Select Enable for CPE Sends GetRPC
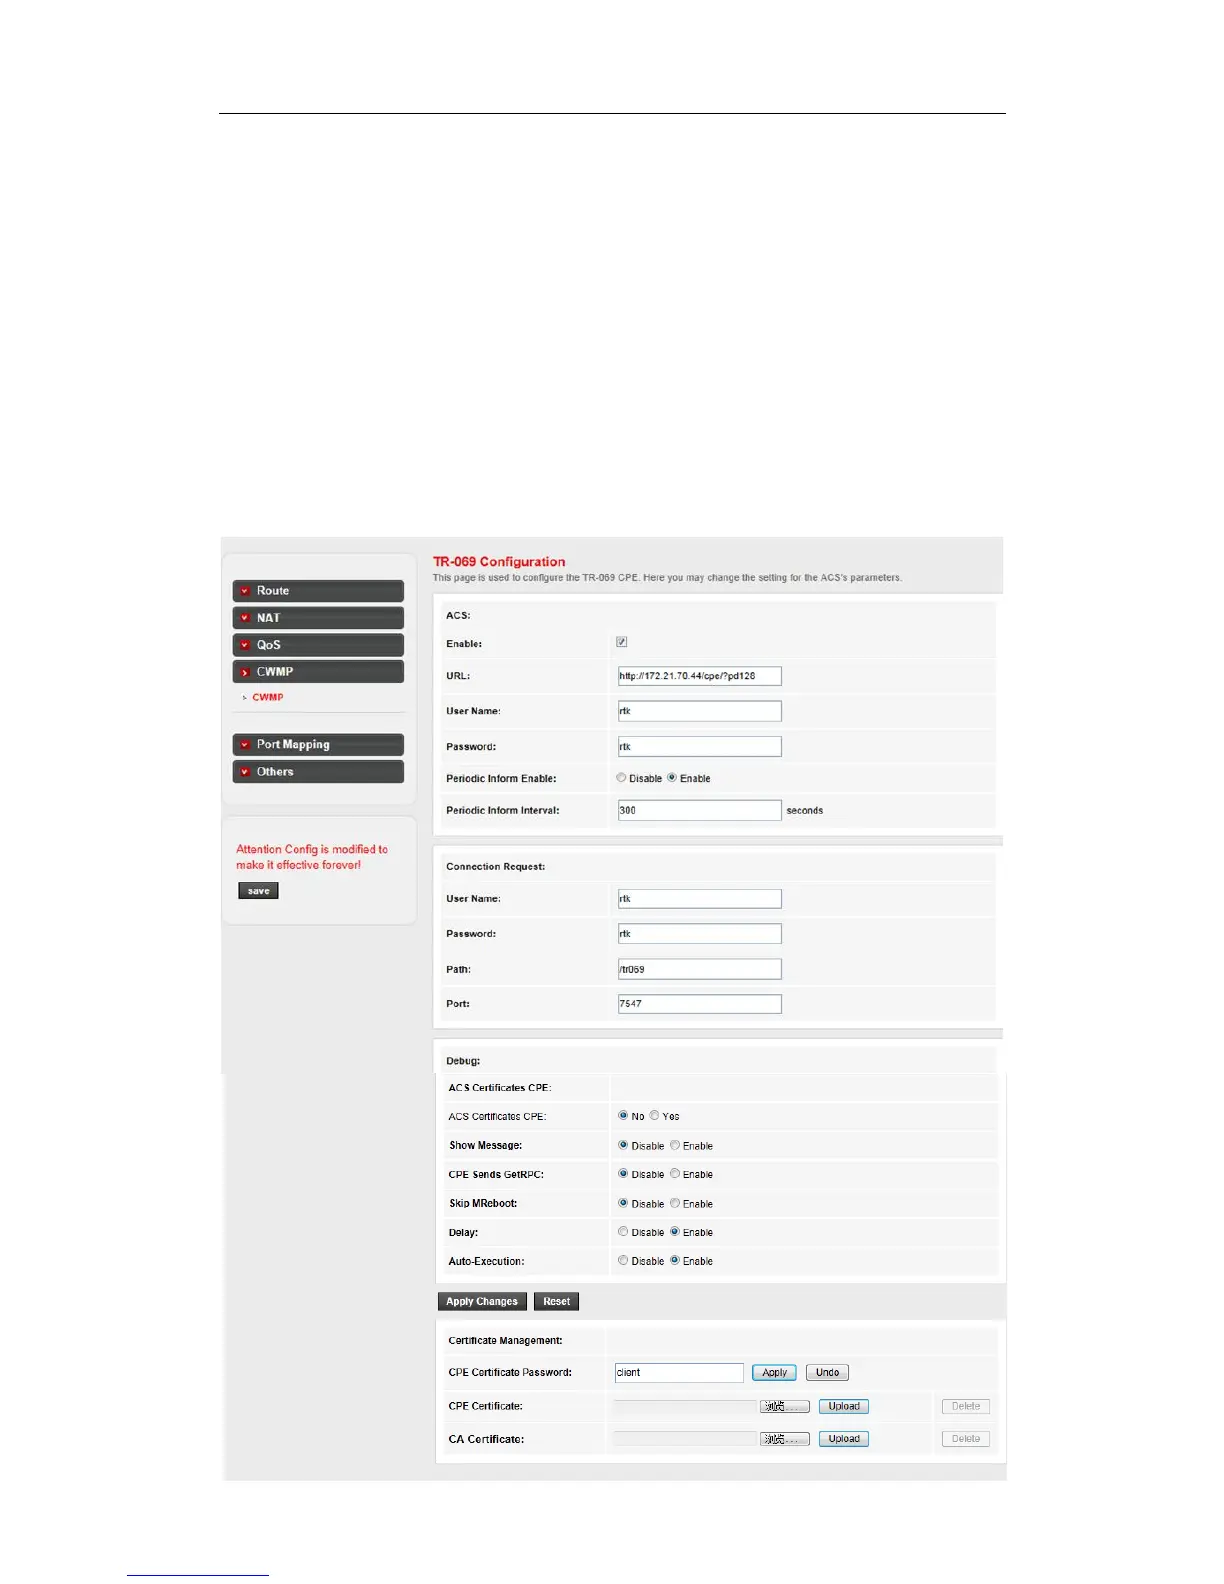This screenshot has height=1584, width=1224. pyautogui.click(x=675, y=1174)
